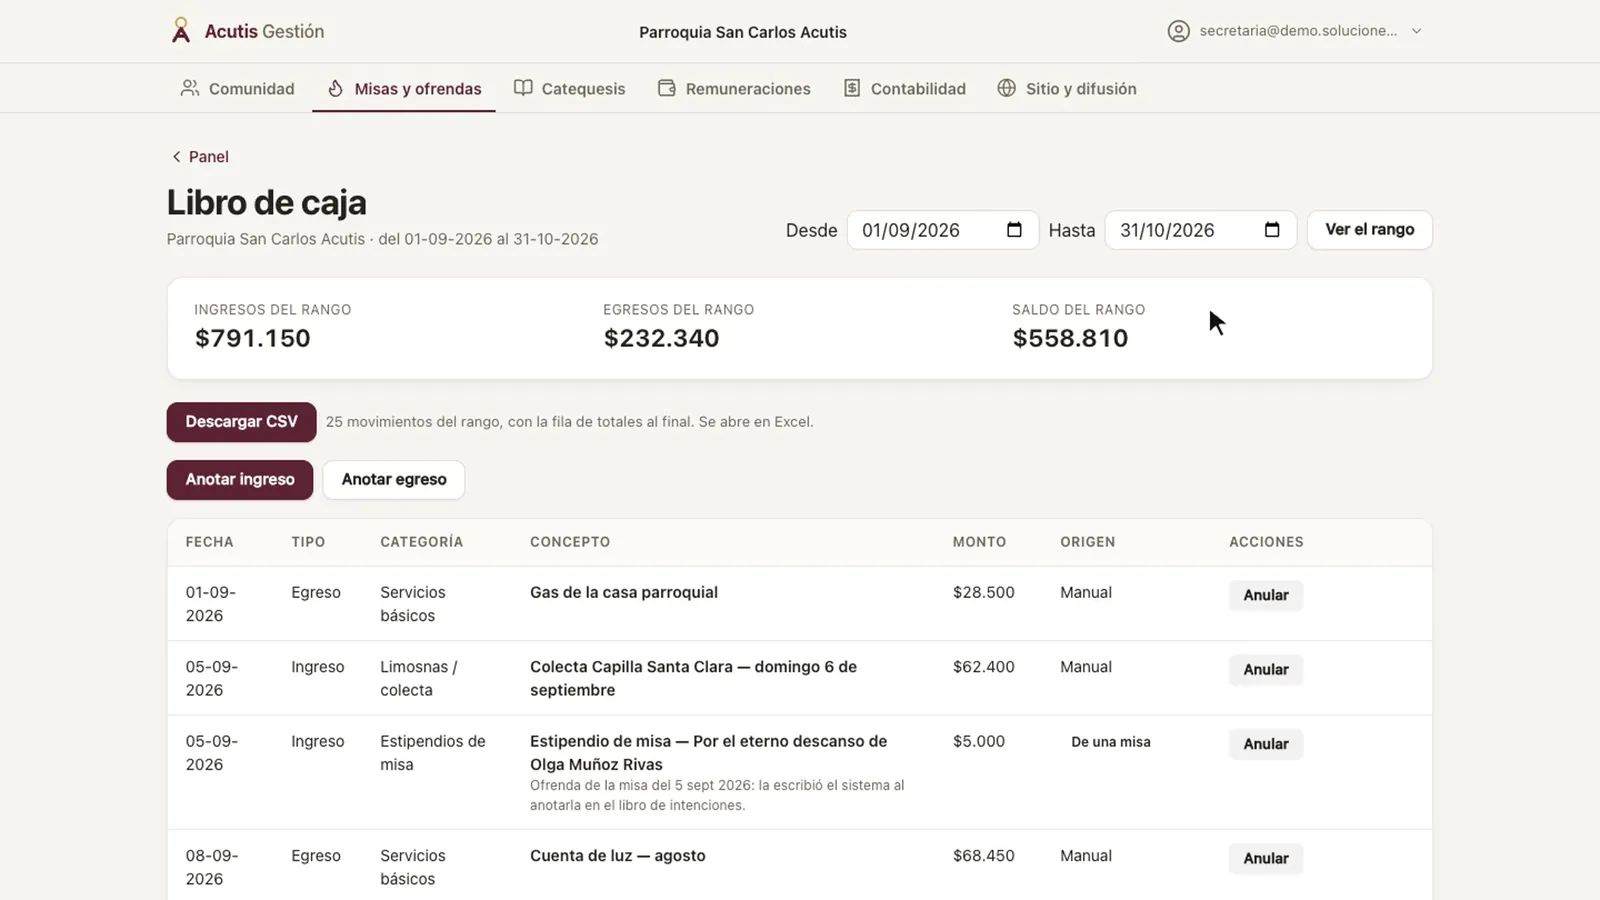Click amount $68.450 in the table
The height and width of the screenshot is (900, 1600).
tap(984, 856)
